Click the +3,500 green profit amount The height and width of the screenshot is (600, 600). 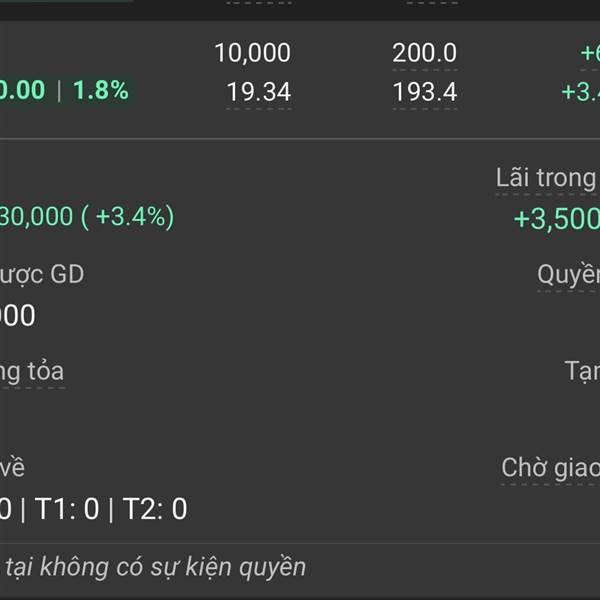click(x=556, y=220)
